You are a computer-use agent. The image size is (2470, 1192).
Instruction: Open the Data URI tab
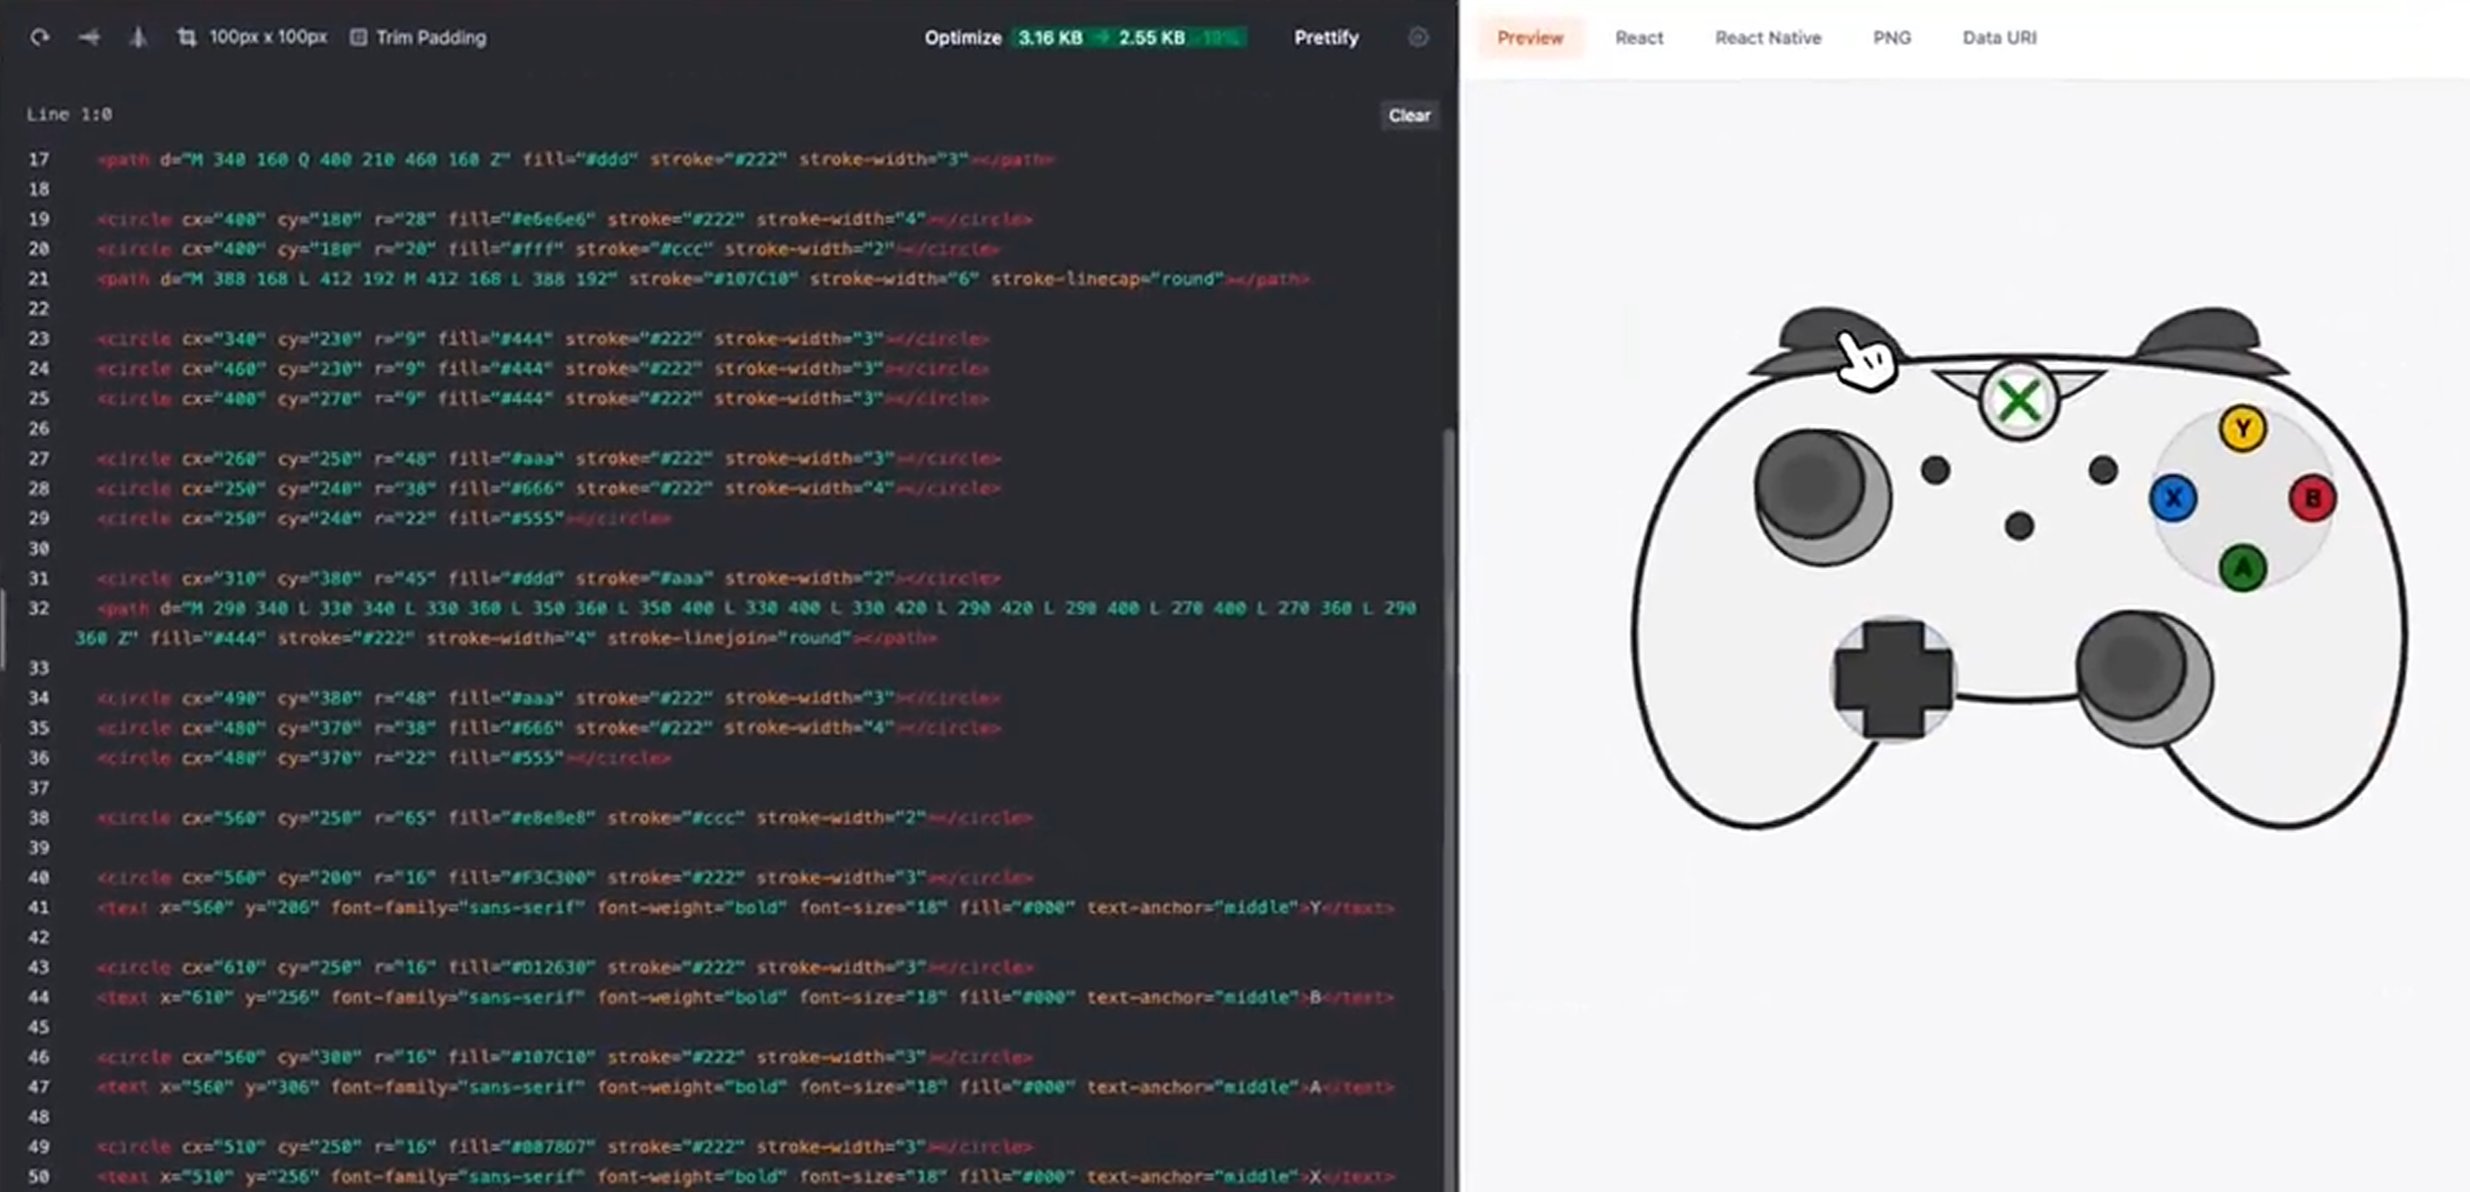(1999, 37)
